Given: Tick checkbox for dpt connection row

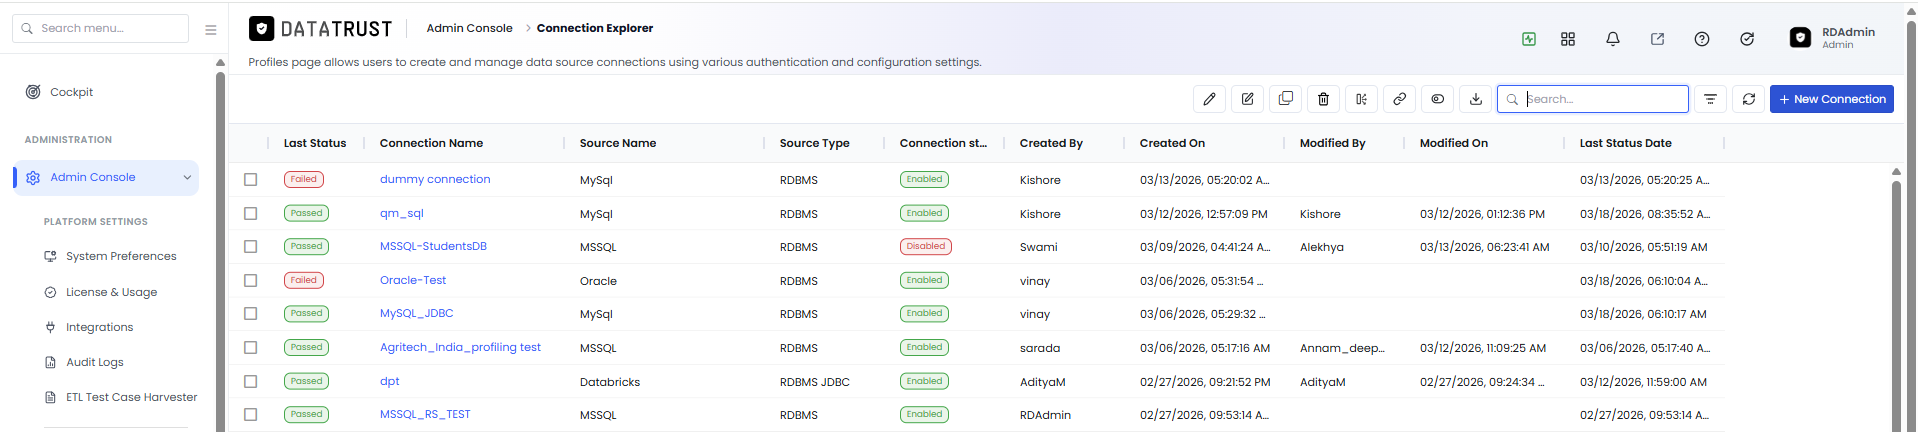Looking at the screenshot, I should pyautogui.click(x=251, y=382).
